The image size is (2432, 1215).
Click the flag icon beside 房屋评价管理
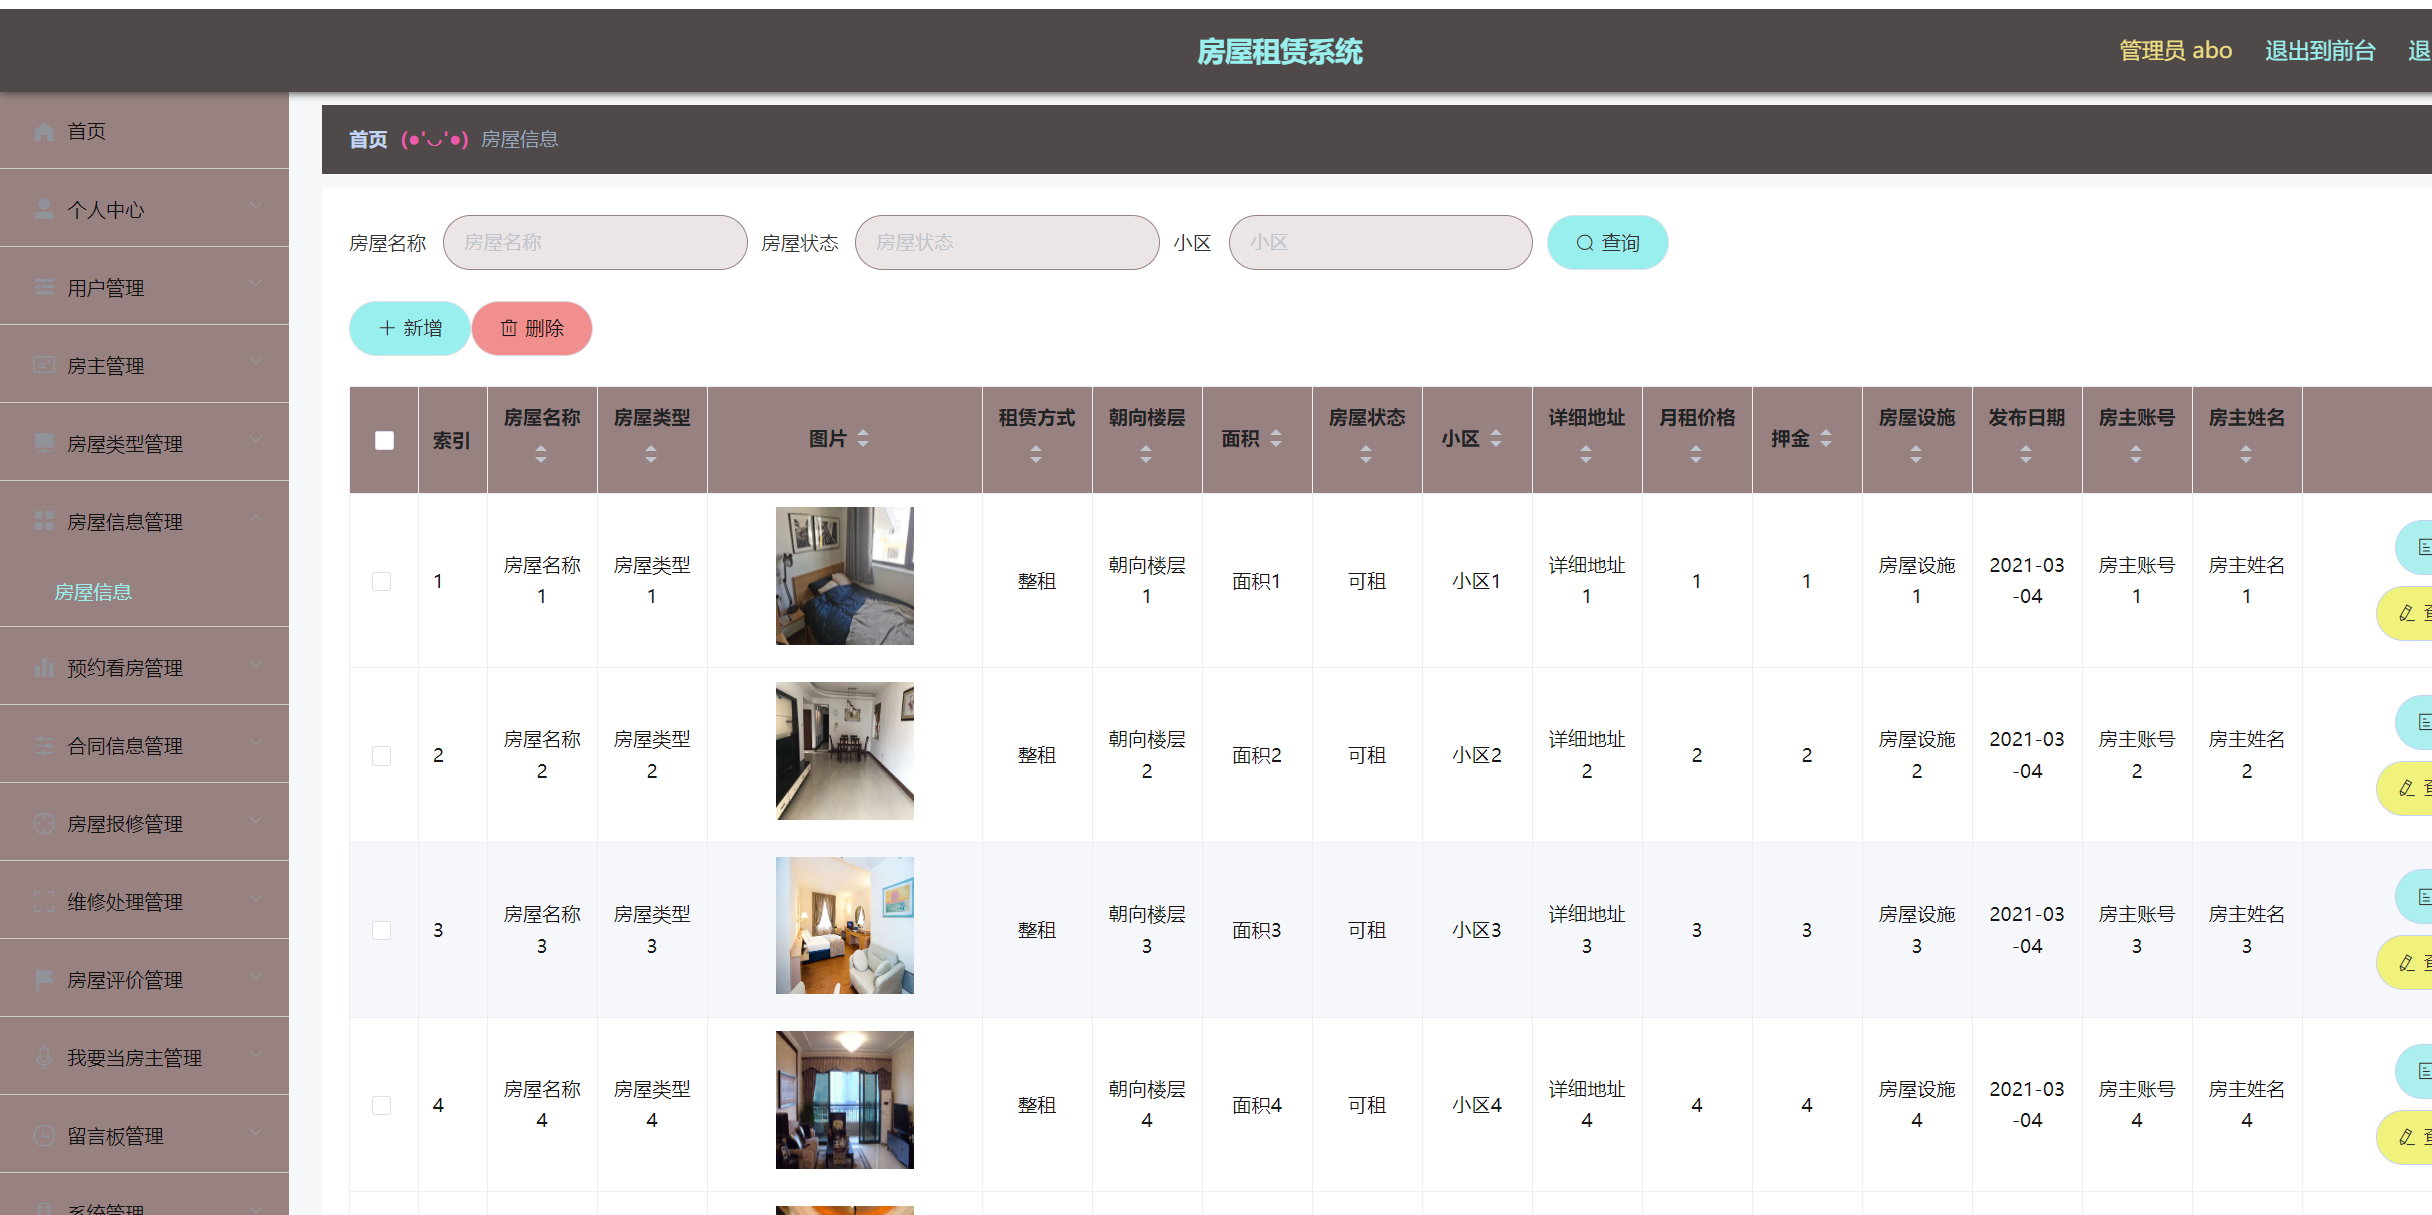[x=44, y=979]
